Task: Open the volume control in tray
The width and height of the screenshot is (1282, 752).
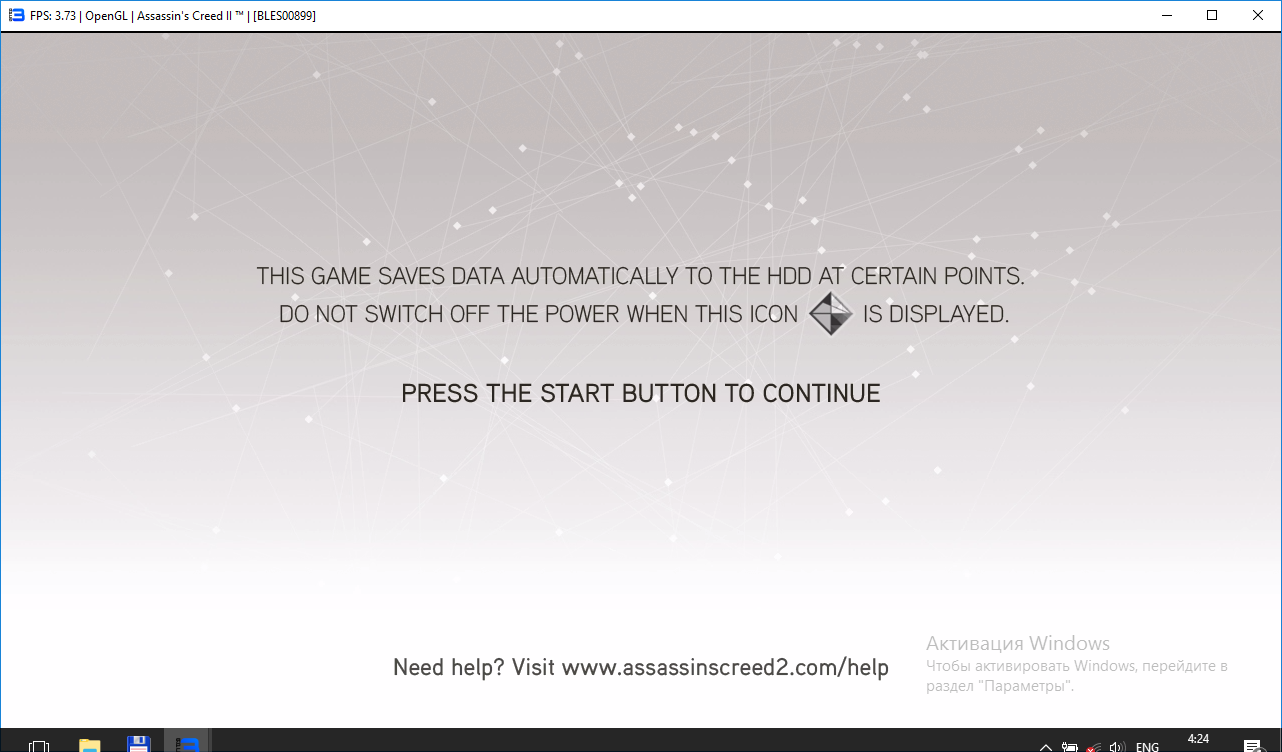Action: [1117, 747]
